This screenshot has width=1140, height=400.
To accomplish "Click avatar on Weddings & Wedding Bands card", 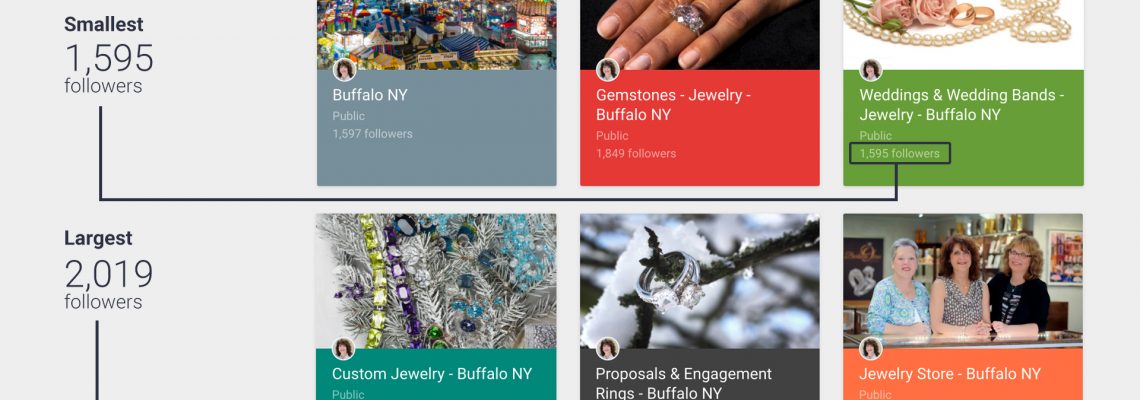I will click(x=871, y=70).
